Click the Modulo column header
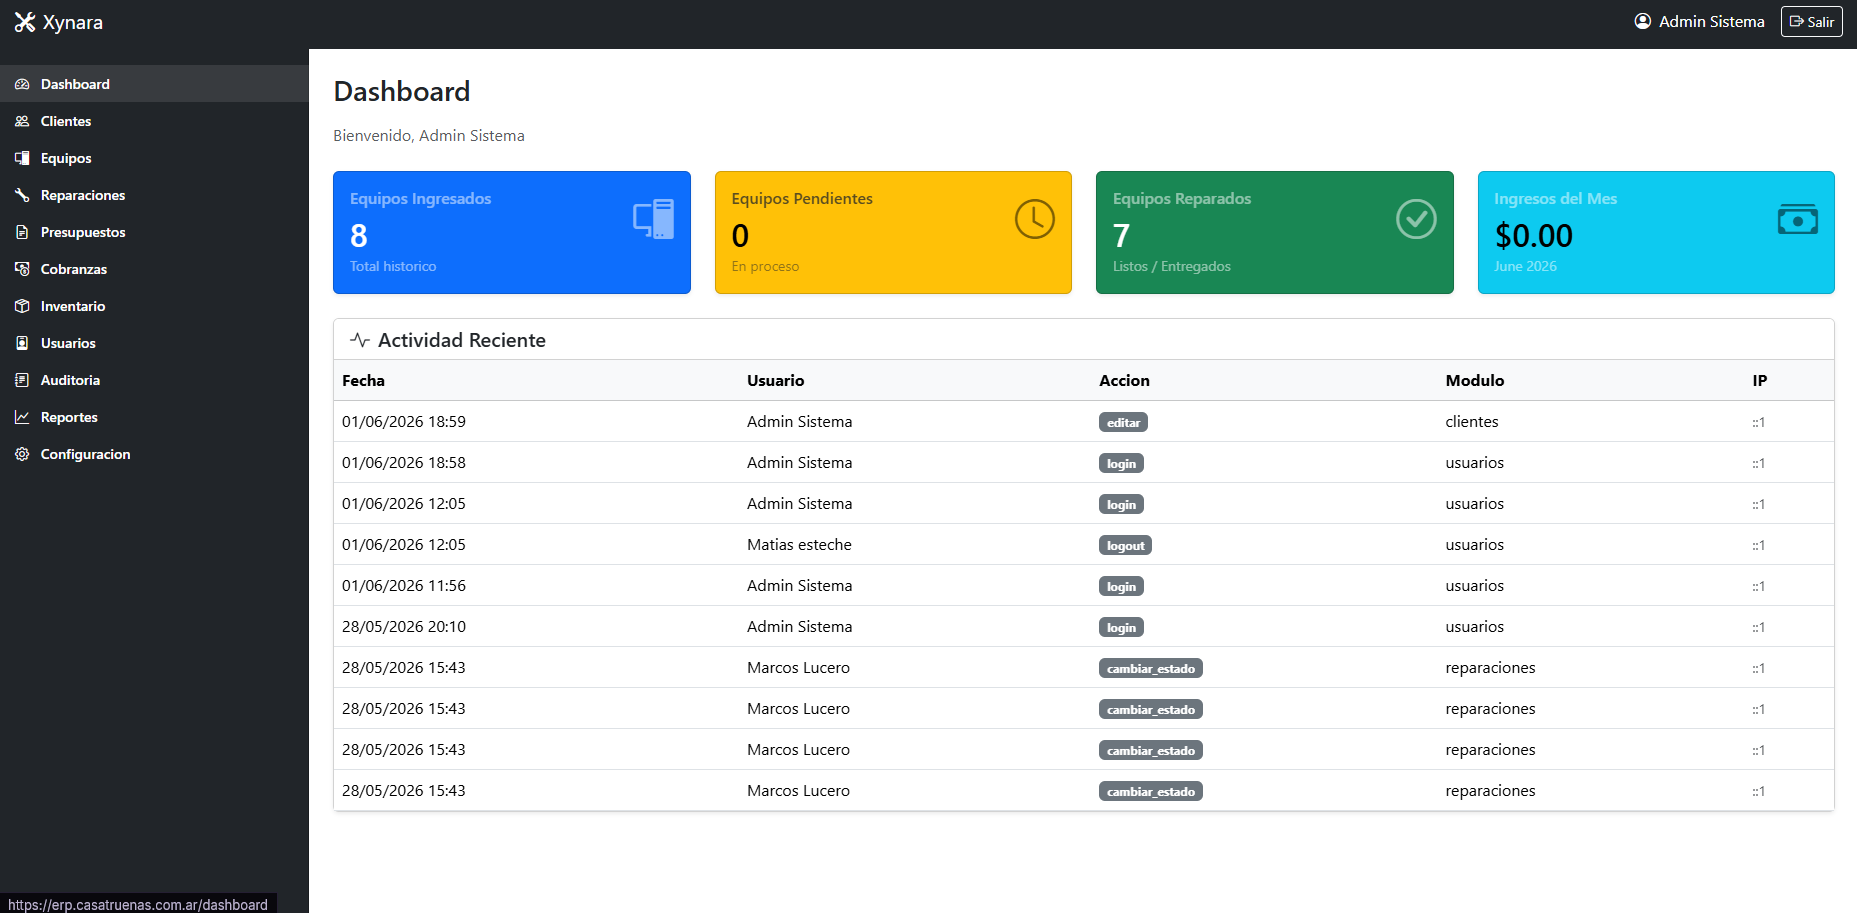Viewport: 1857px width, 913px height. 1474,380
